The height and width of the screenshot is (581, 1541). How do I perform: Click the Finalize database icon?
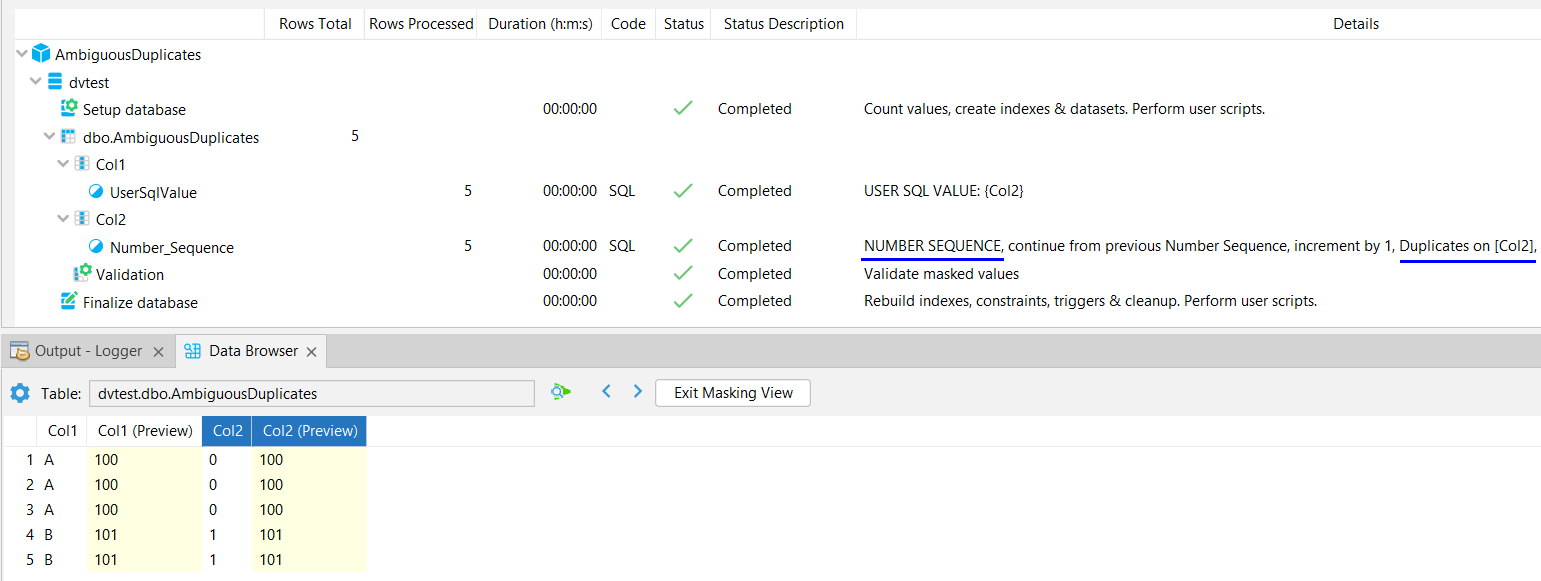(x=69, y=301)
